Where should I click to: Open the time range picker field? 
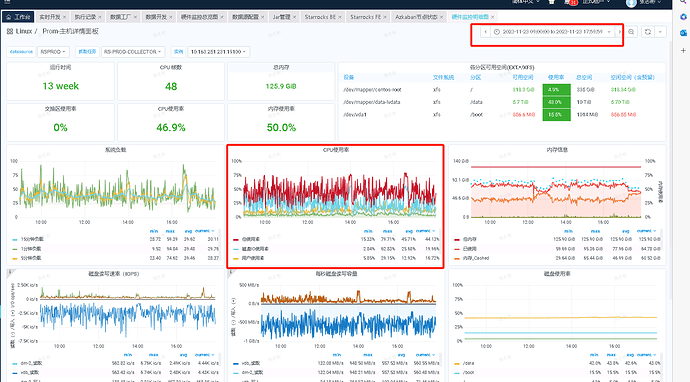(553, 32)
